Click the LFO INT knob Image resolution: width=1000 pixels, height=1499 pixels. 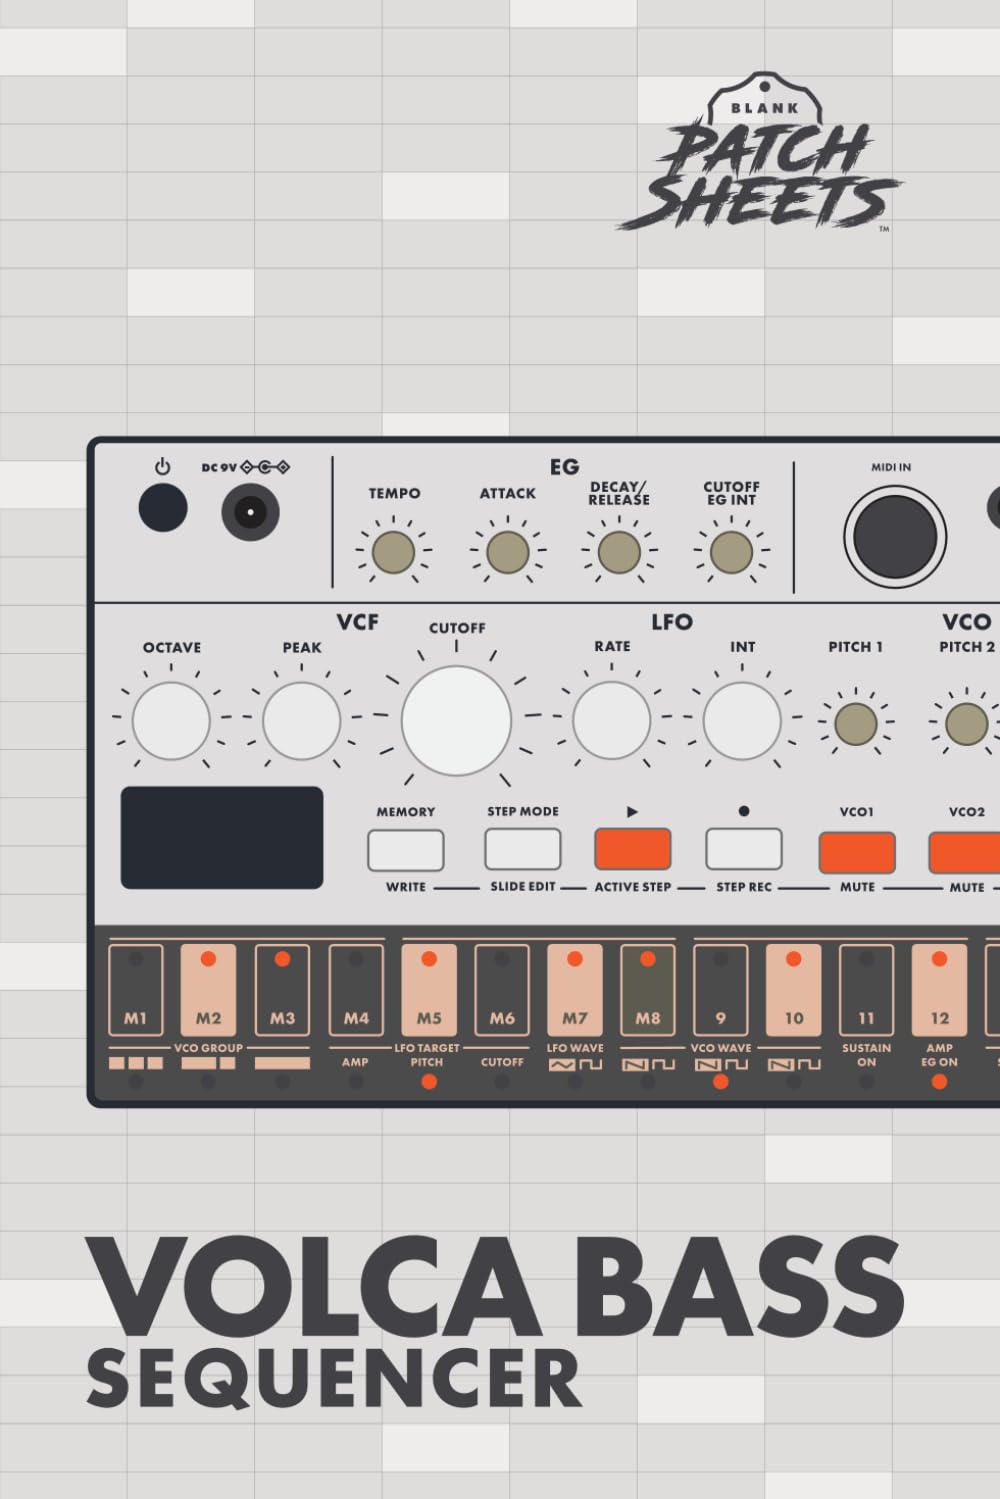tap(742, 721)
